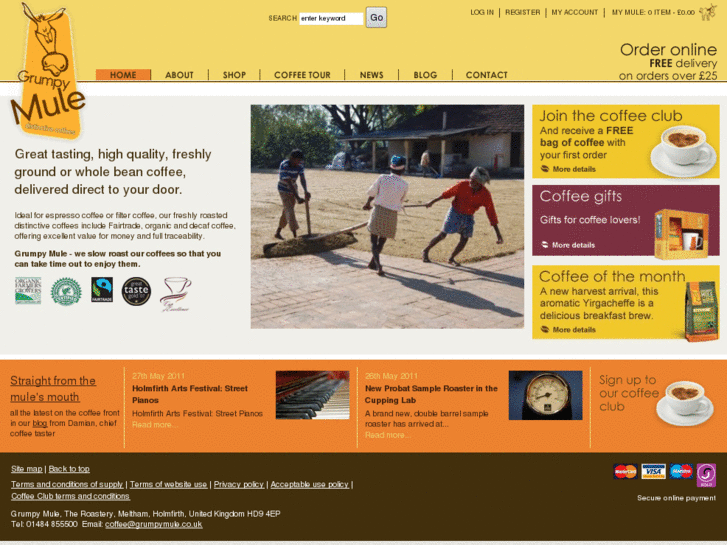Image resolution: width=727 pixels, height=545 pixels.
Task: Open MY MULE basket summary link
Action: pos(653,13)
